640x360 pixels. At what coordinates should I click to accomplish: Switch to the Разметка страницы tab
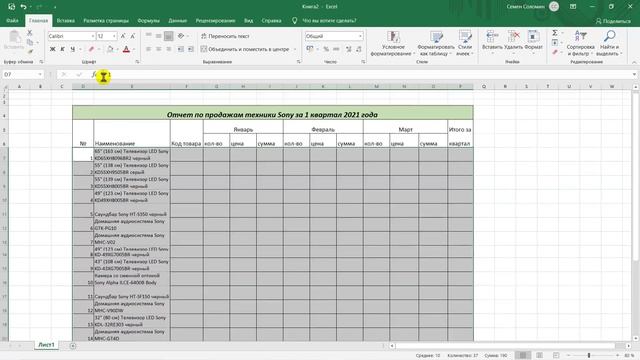[x=106, y=20]
